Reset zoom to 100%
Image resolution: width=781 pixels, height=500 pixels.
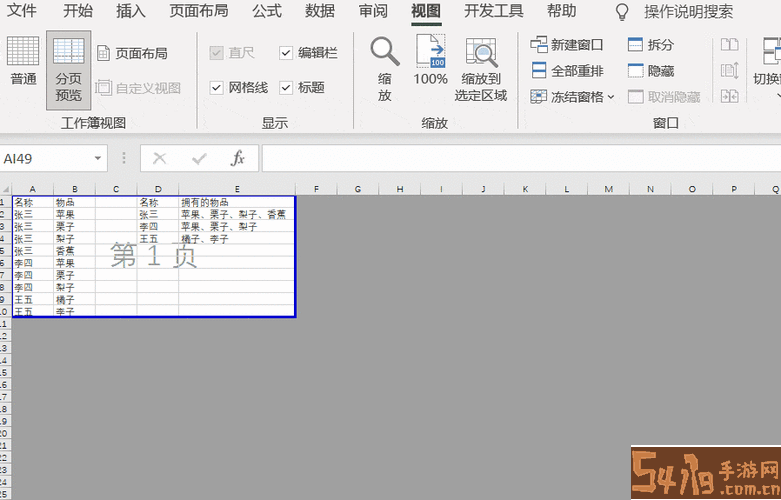tap(430, 60)
